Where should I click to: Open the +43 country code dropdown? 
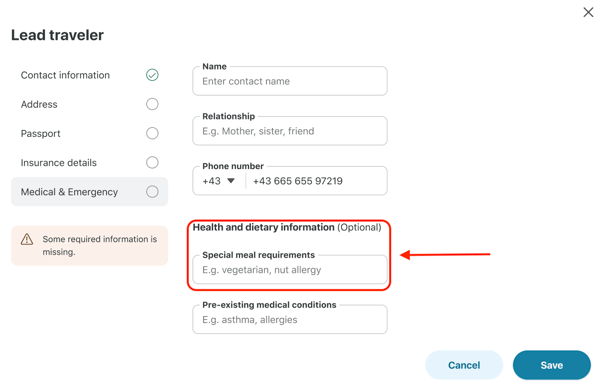(x=219, y=181)
